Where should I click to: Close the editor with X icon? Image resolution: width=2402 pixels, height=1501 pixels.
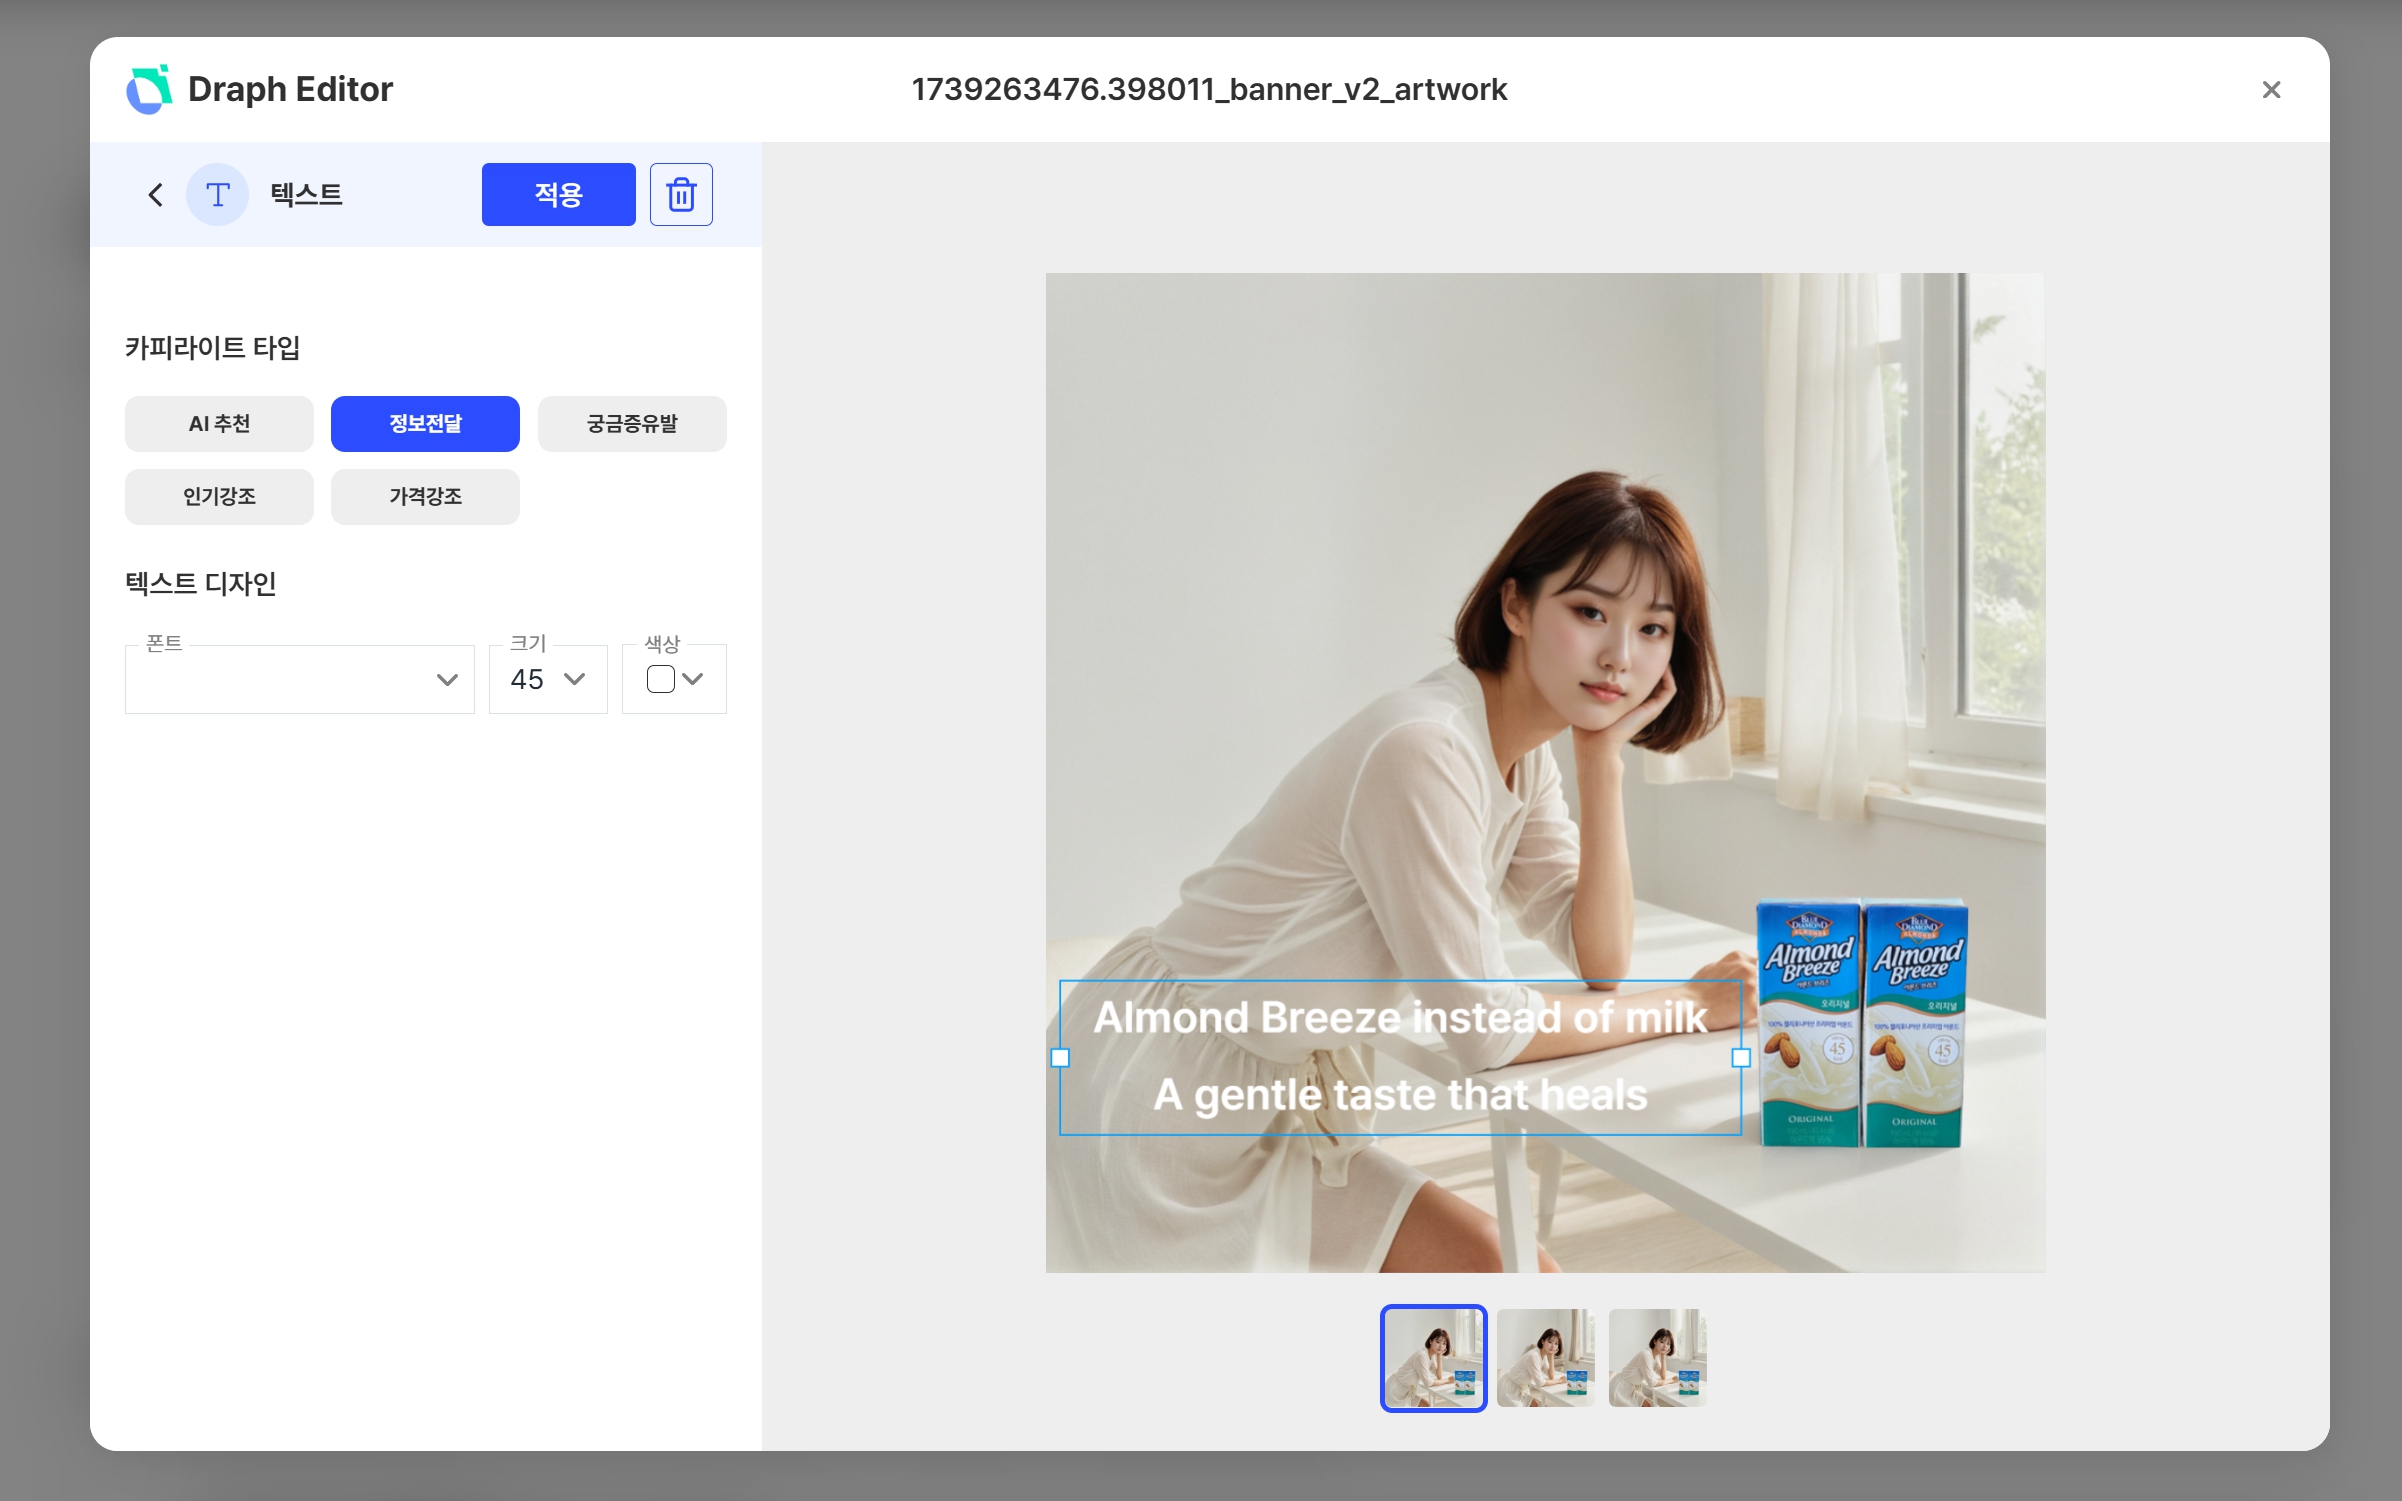tap(2271, 90)
